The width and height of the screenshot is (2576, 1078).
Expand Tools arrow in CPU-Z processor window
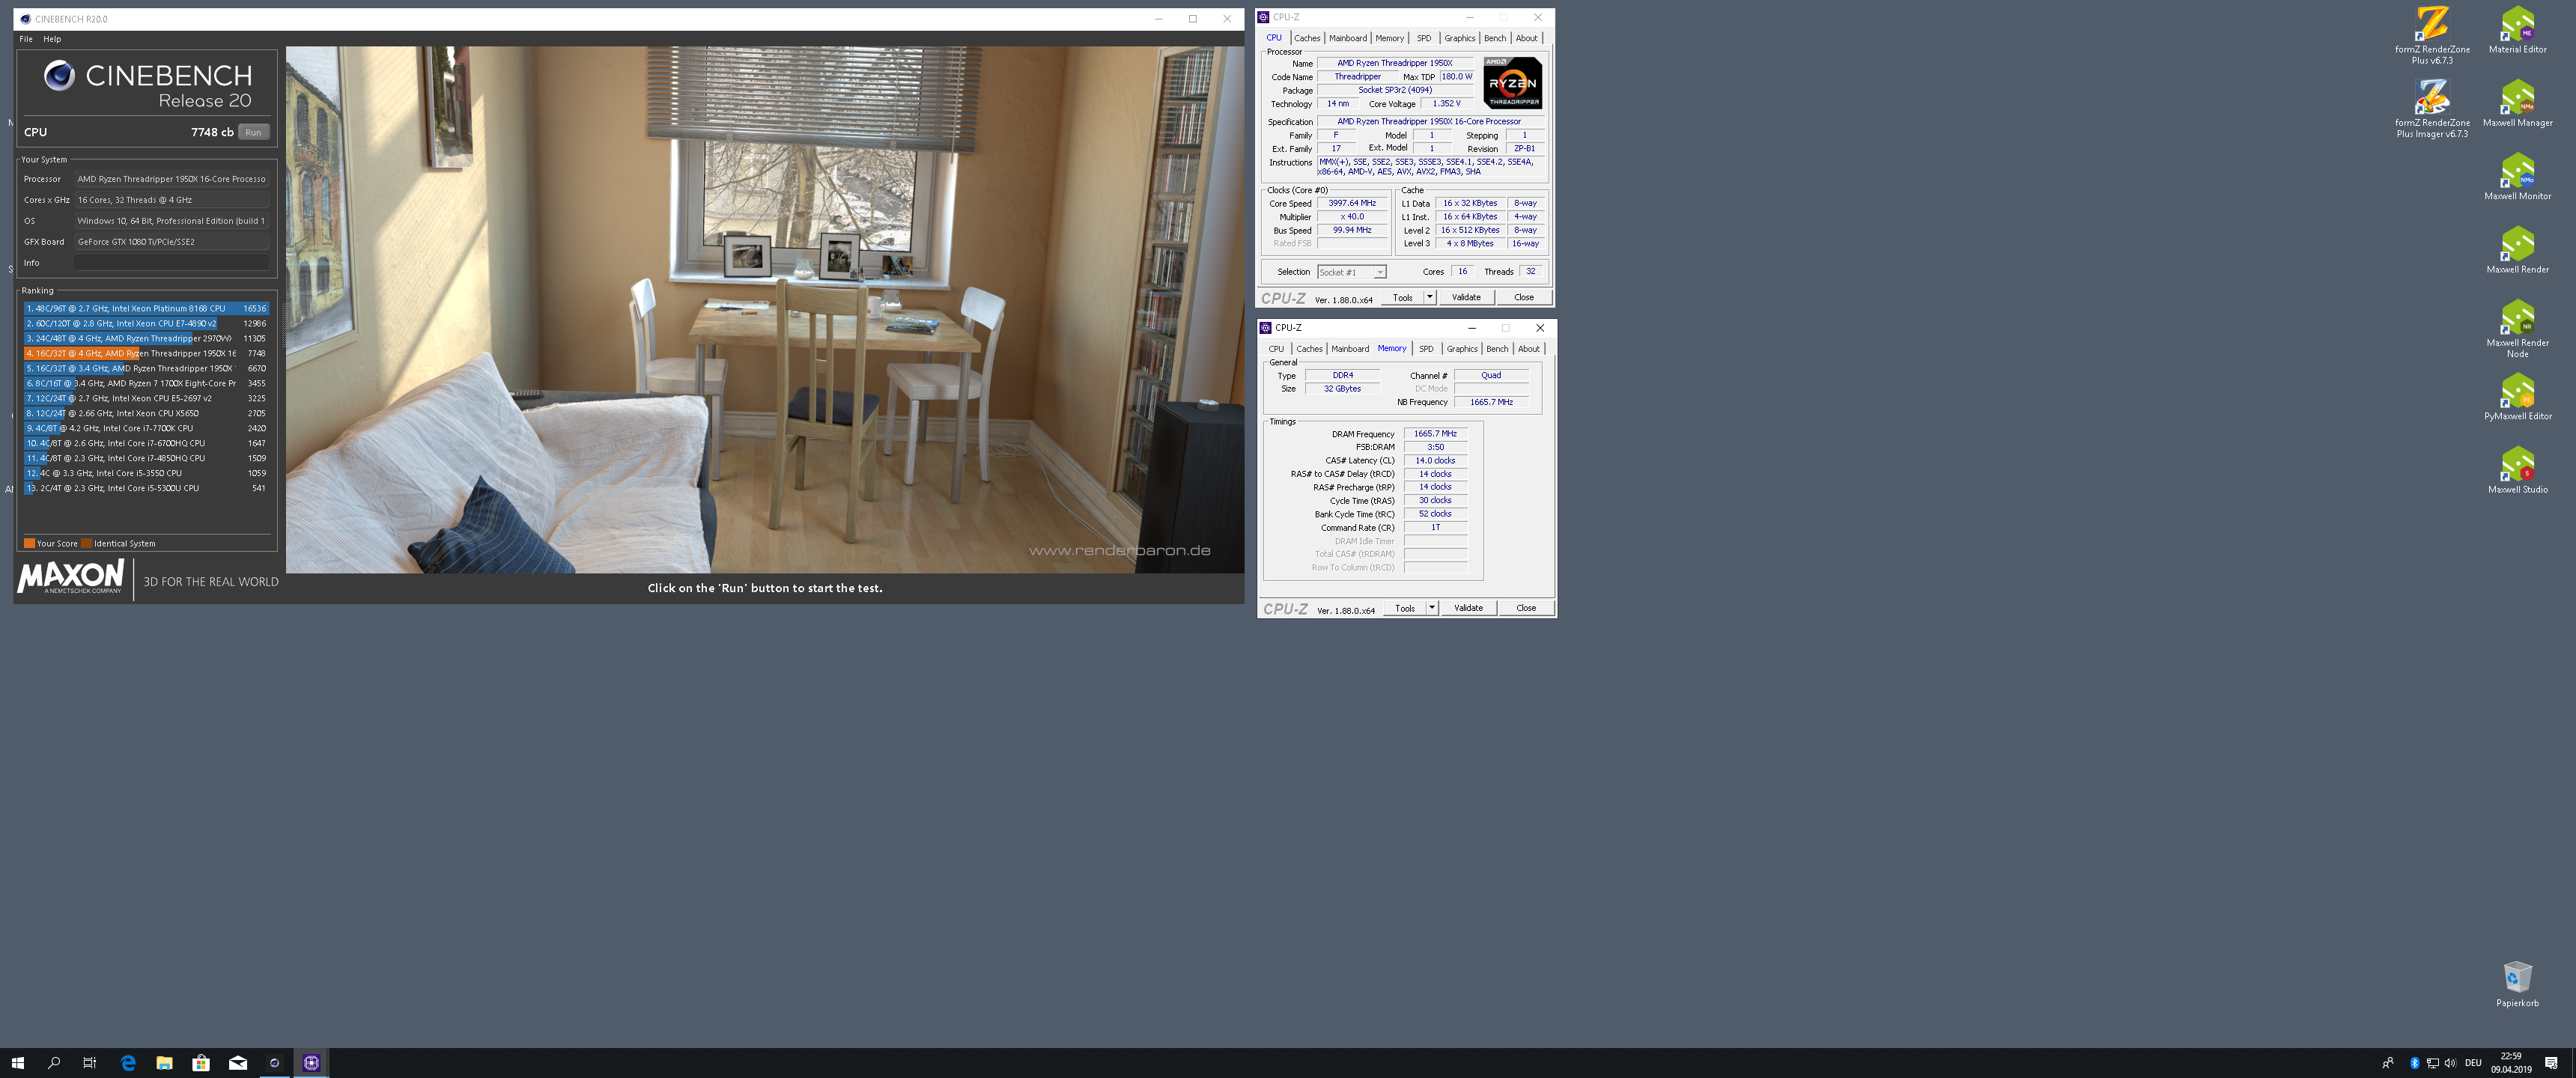click(1429, 297)
